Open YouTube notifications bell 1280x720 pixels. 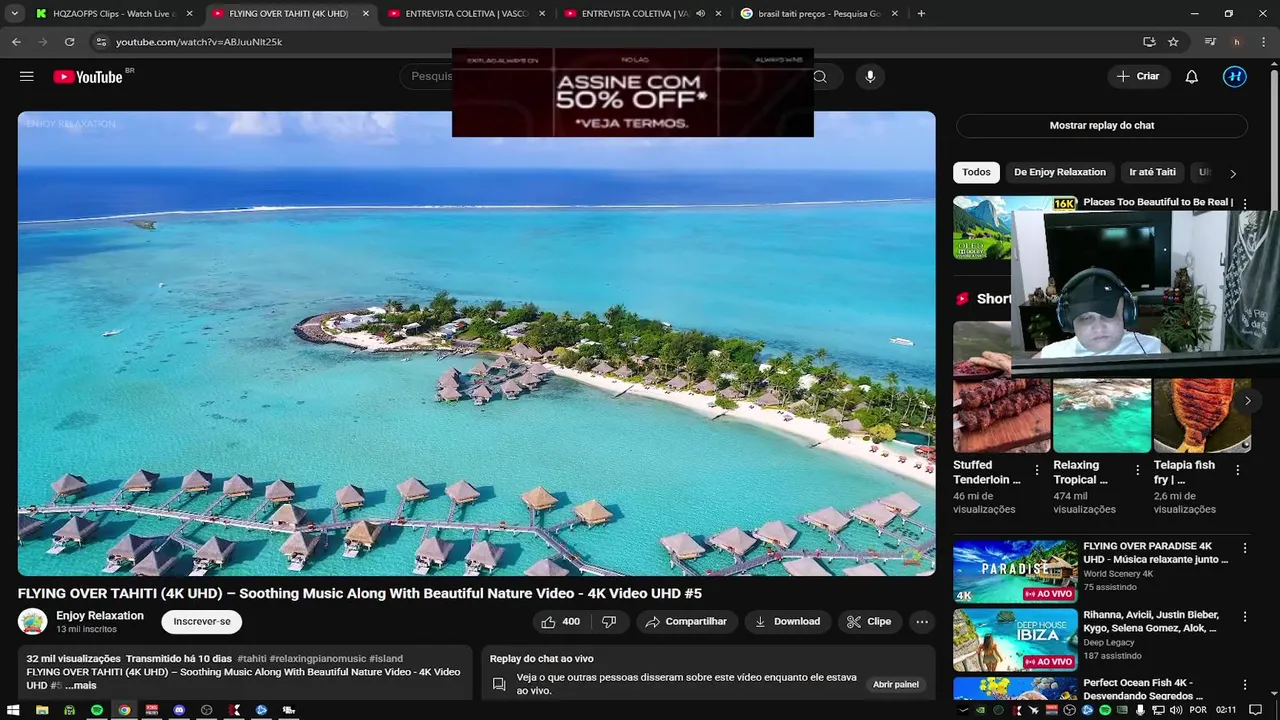click(1192, 76)
